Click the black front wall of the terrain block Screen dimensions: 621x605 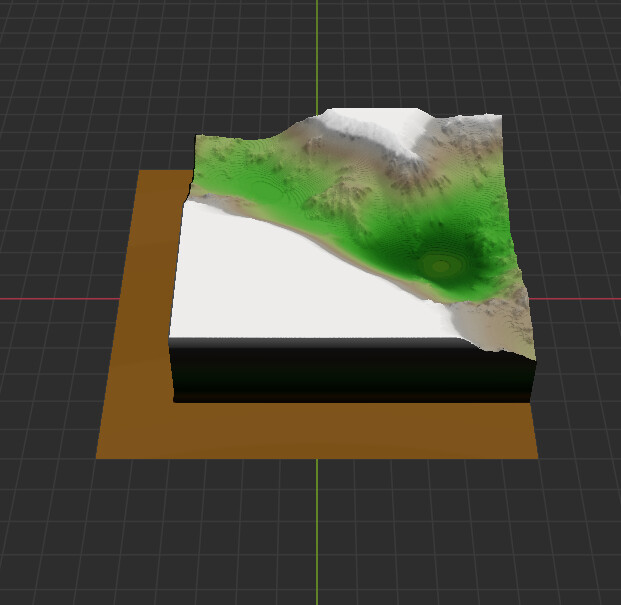[x=350, y=372]
